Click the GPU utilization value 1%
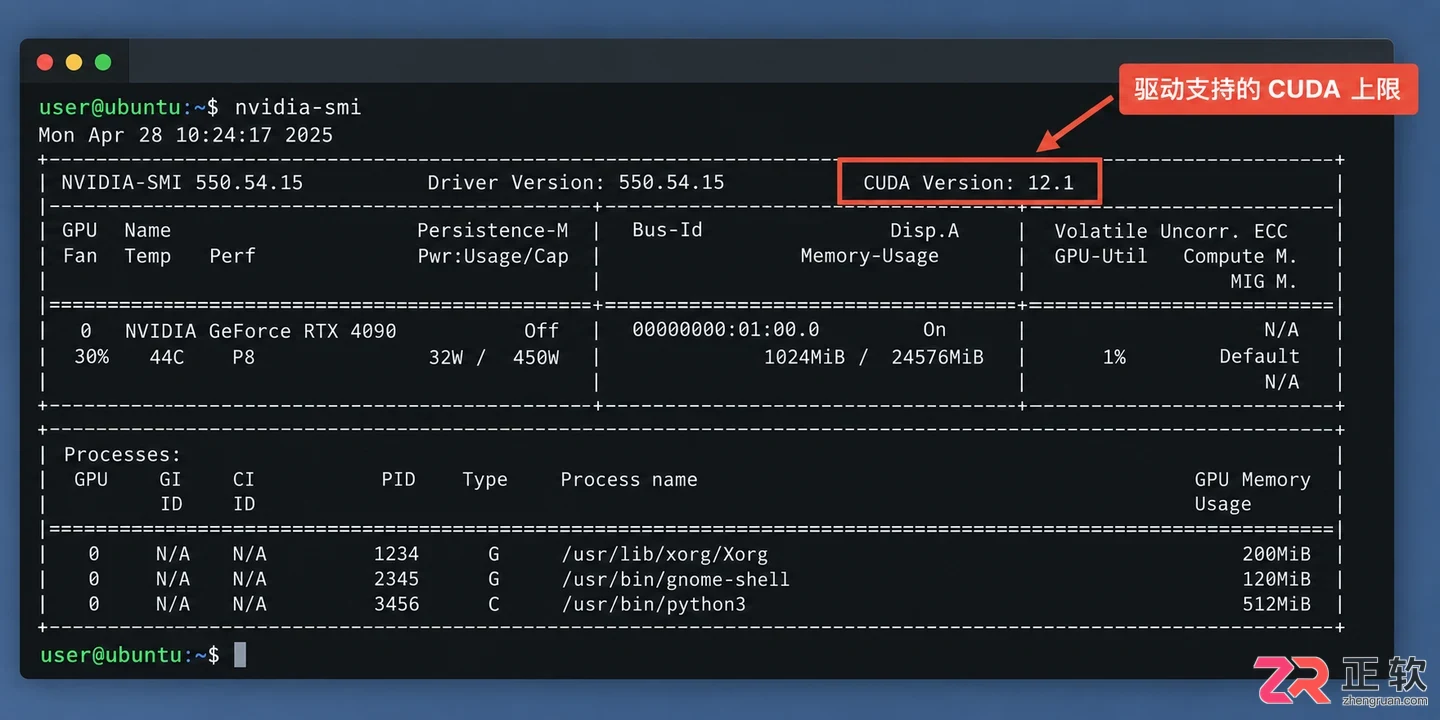This screenshot has width=1440, height=720. pos(1114,357)
